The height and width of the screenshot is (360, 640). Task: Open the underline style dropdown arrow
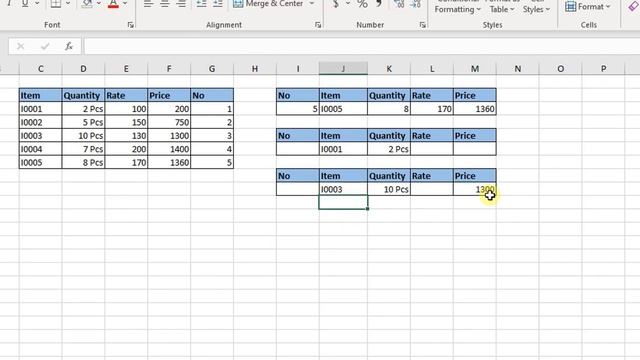37,4
